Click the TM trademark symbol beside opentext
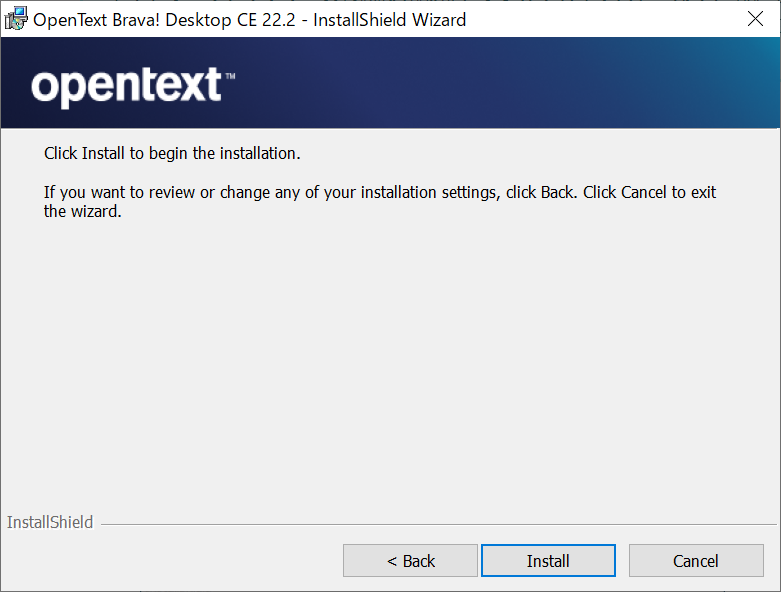Screen dimensions: 781x592 [x=230, y=76]
